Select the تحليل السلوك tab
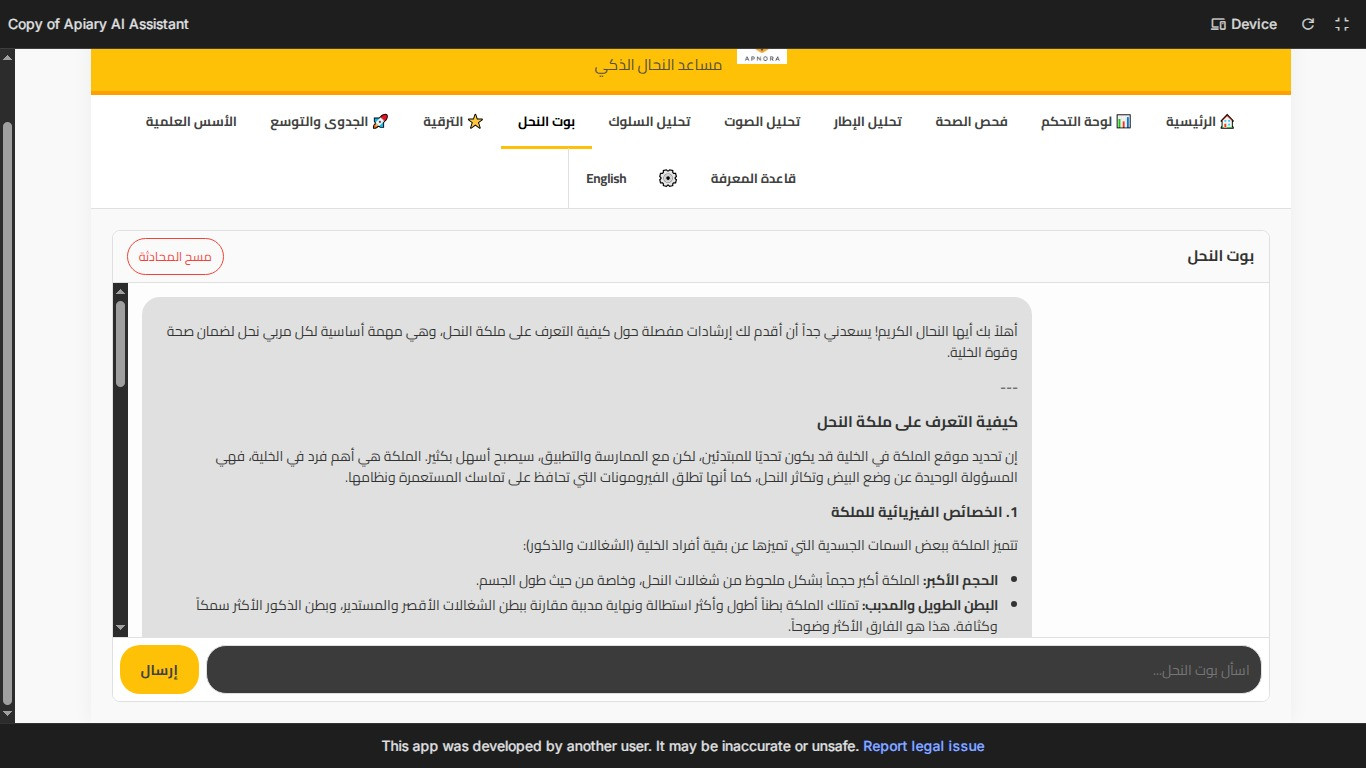 650,121
